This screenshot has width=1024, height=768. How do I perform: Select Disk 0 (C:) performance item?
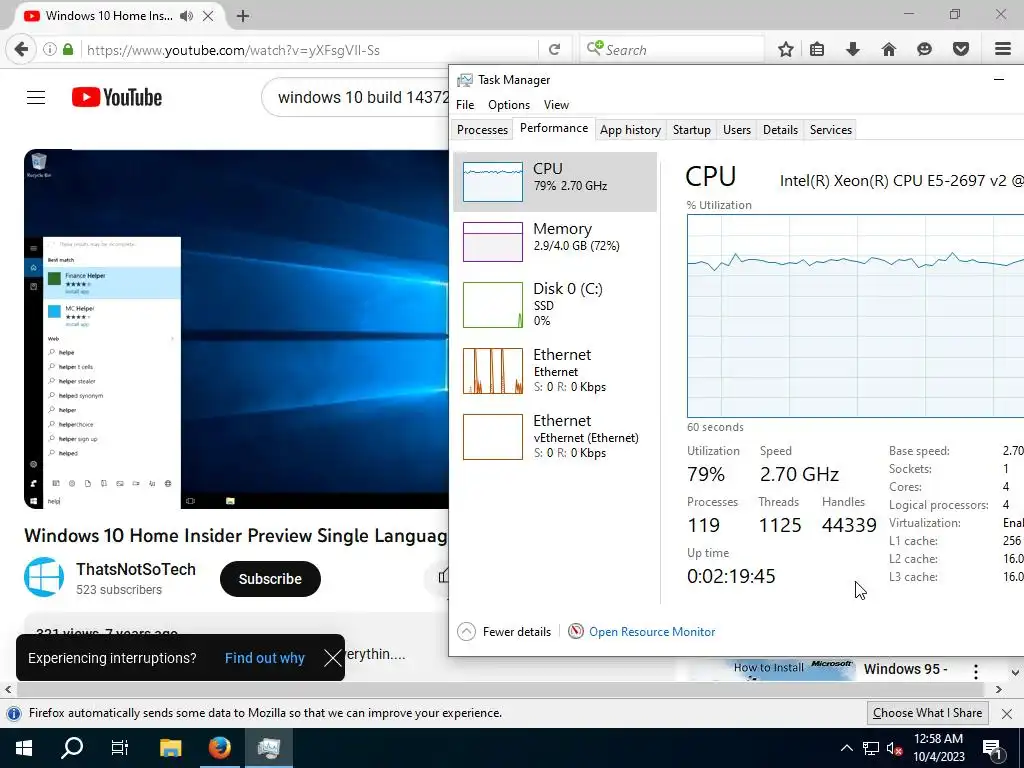coord(555,304)
